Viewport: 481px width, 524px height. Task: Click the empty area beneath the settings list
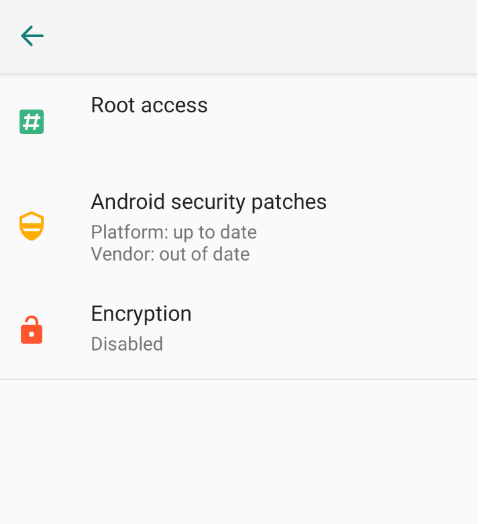pyautogui.click(x=238, y=451)
